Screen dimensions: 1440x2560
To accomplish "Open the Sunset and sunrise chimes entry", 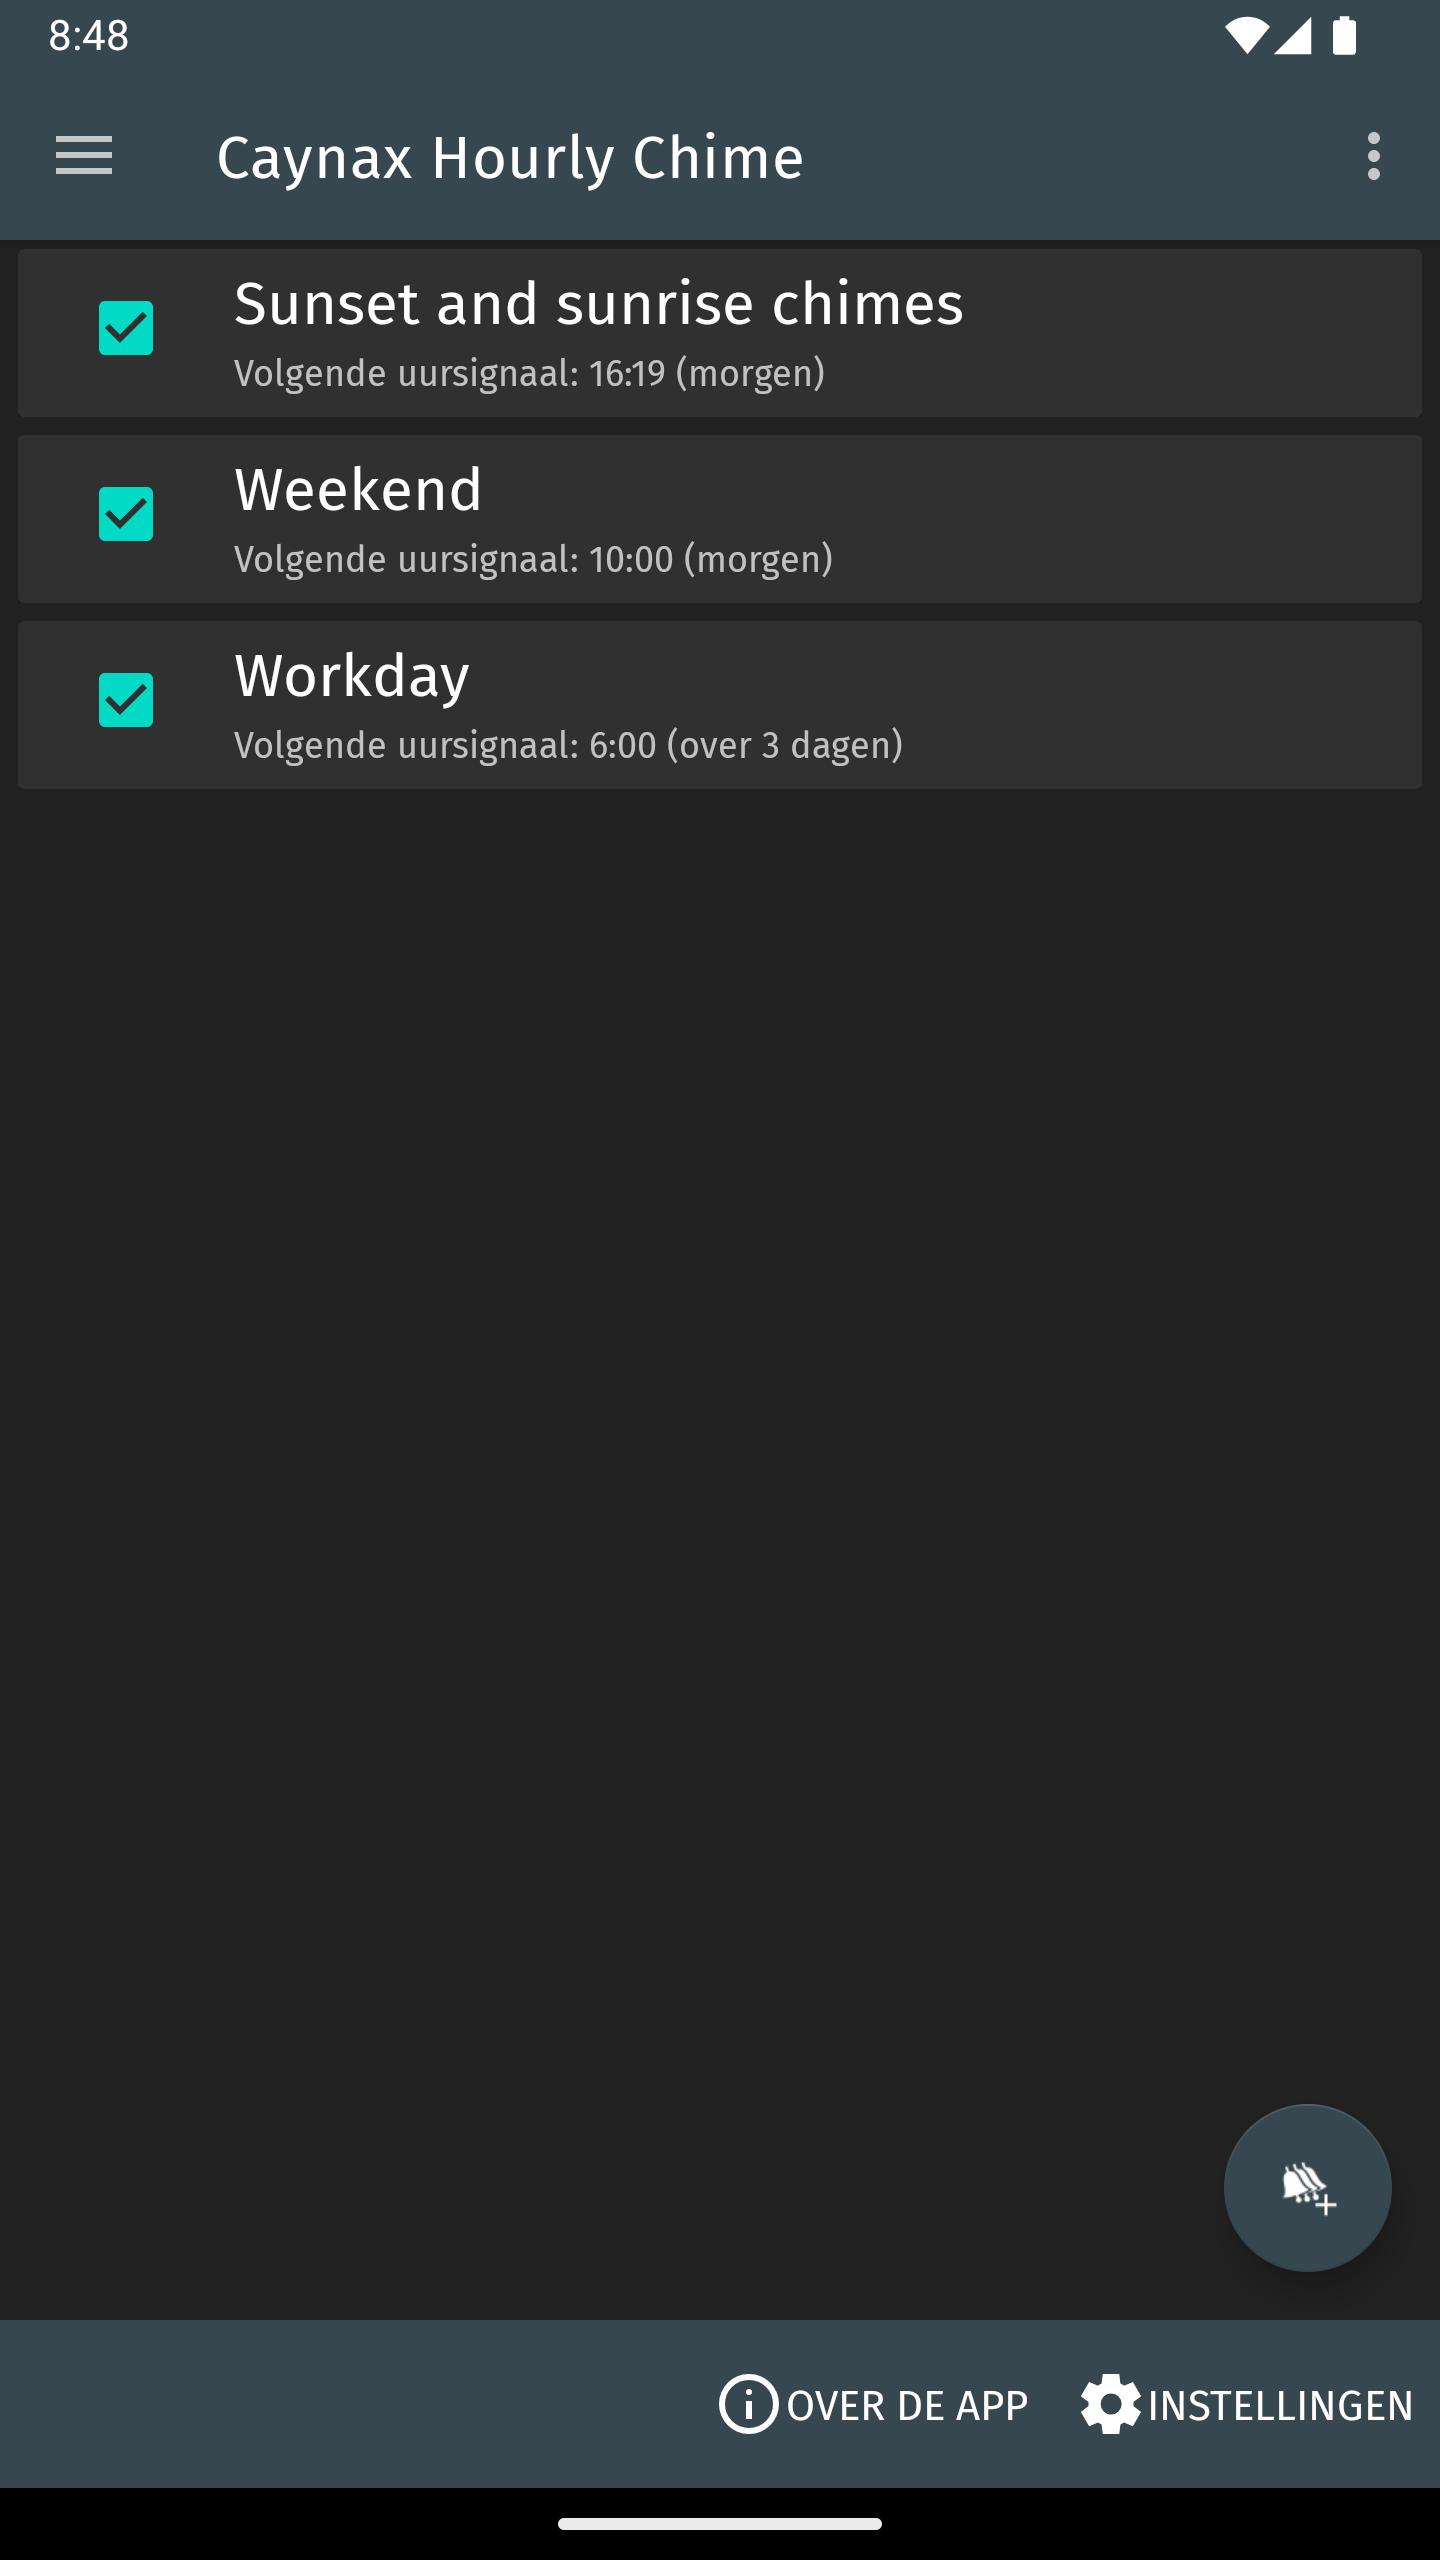I will 720,333.
